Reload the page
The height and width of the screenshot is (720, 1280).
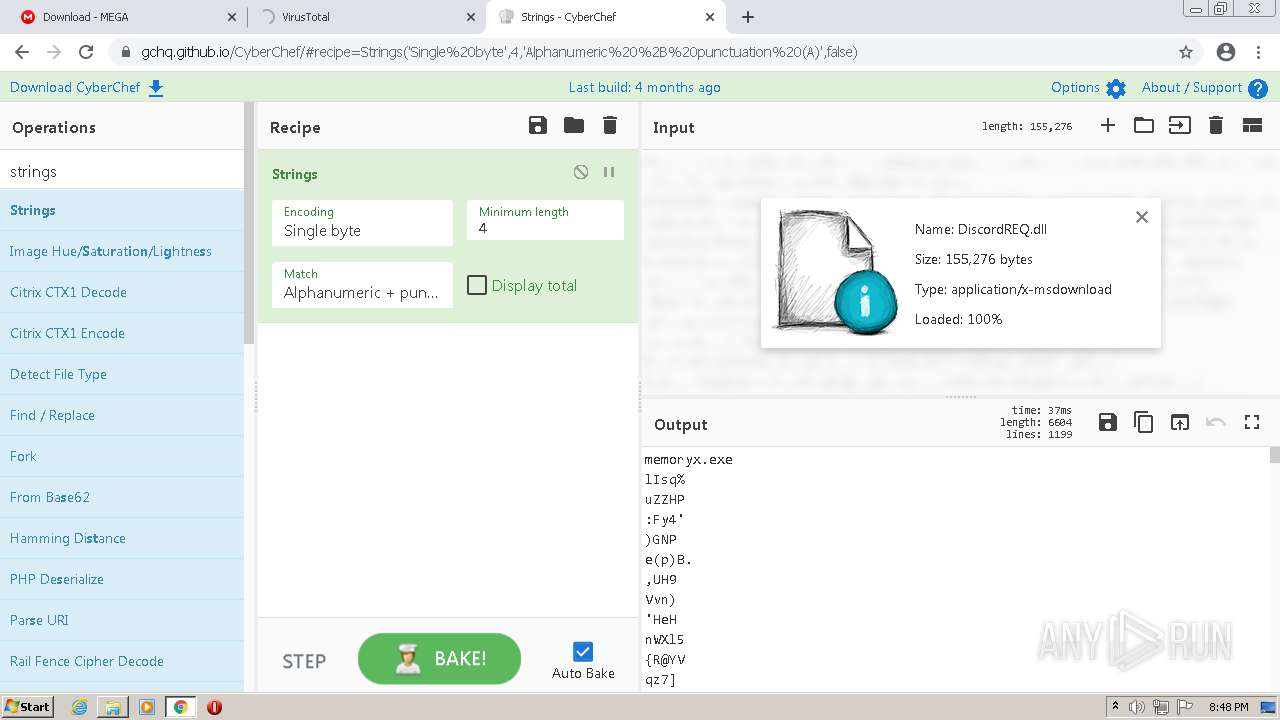pos(86,52)
